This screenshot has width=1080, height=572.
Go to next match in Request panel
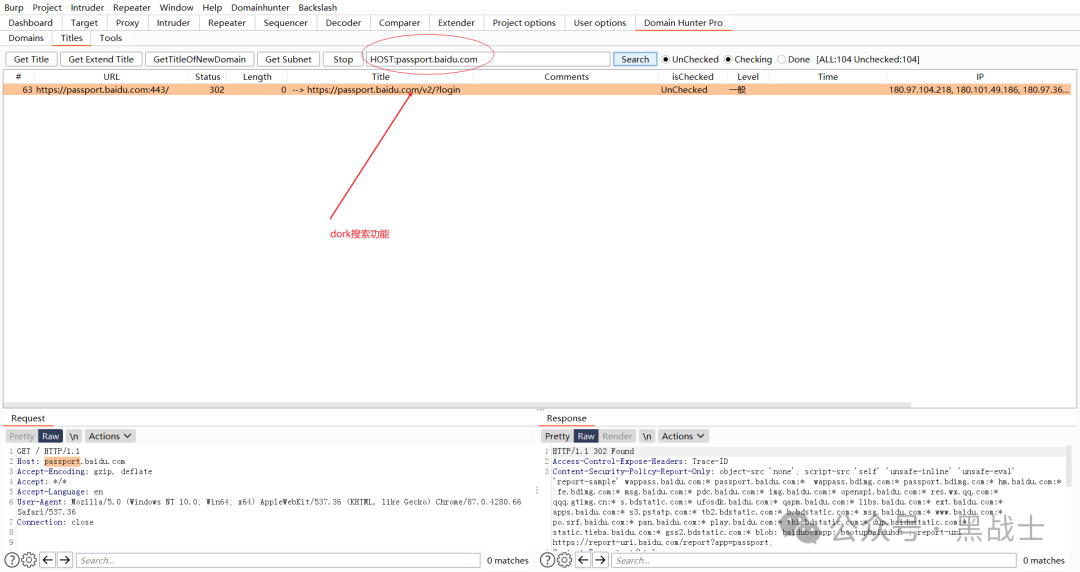[65, 560]
